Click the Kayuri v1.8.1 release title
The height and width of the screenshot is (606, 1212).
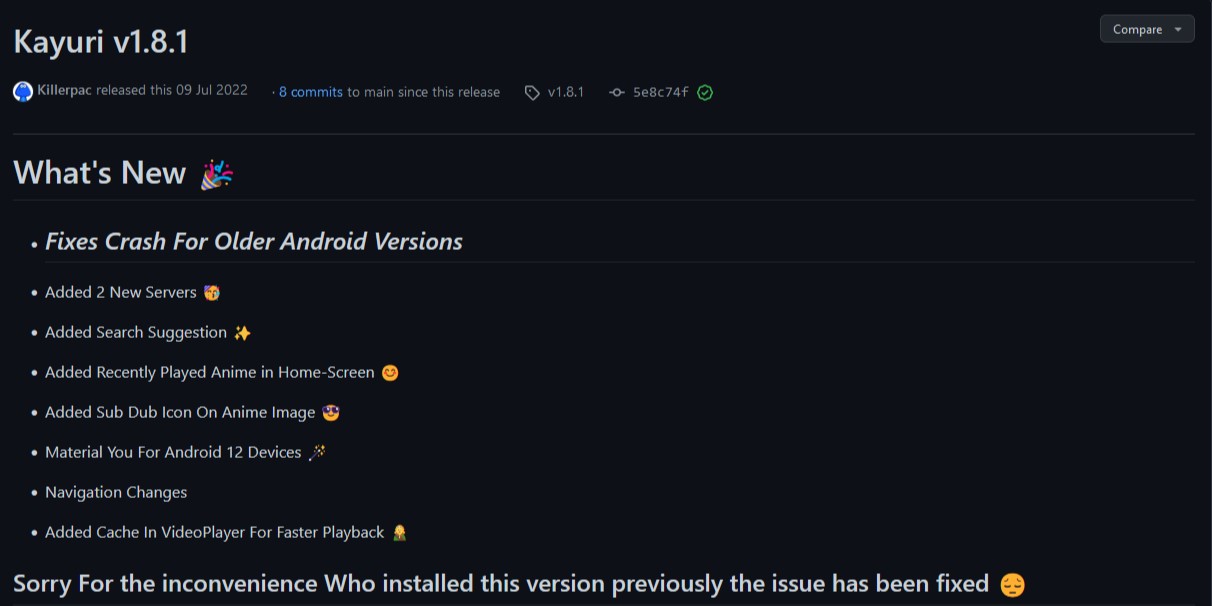tap(101, 42)
